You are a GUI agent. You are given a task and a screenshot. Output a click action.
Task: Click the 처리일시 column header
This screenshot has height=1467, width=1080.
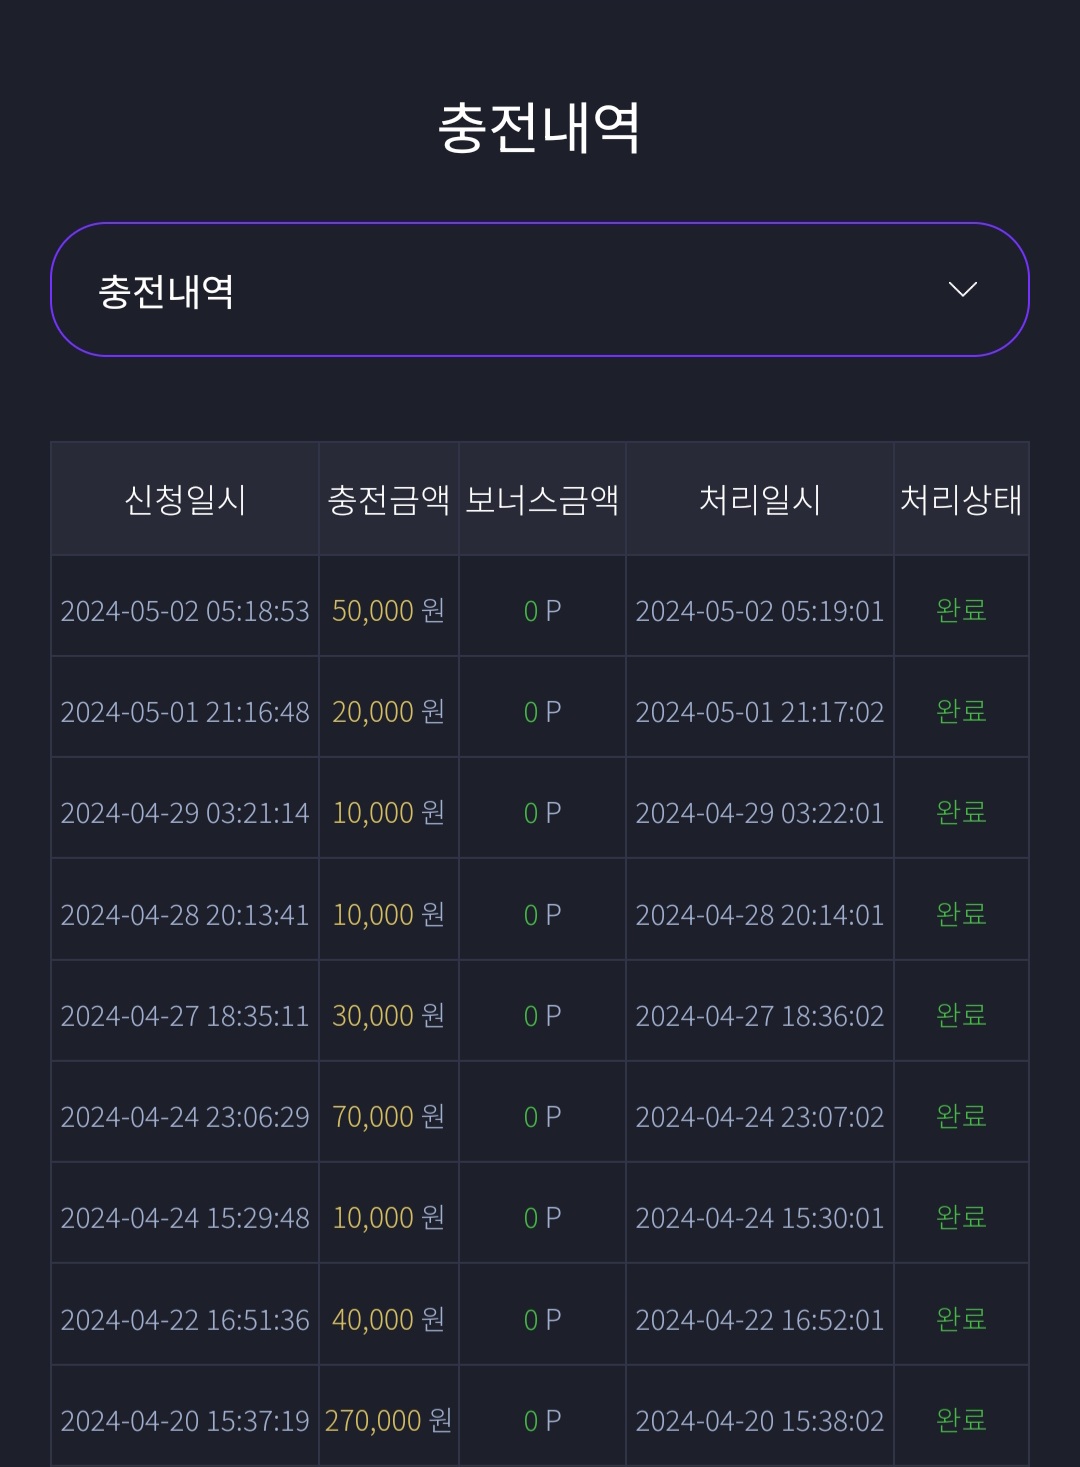(760, 499)
